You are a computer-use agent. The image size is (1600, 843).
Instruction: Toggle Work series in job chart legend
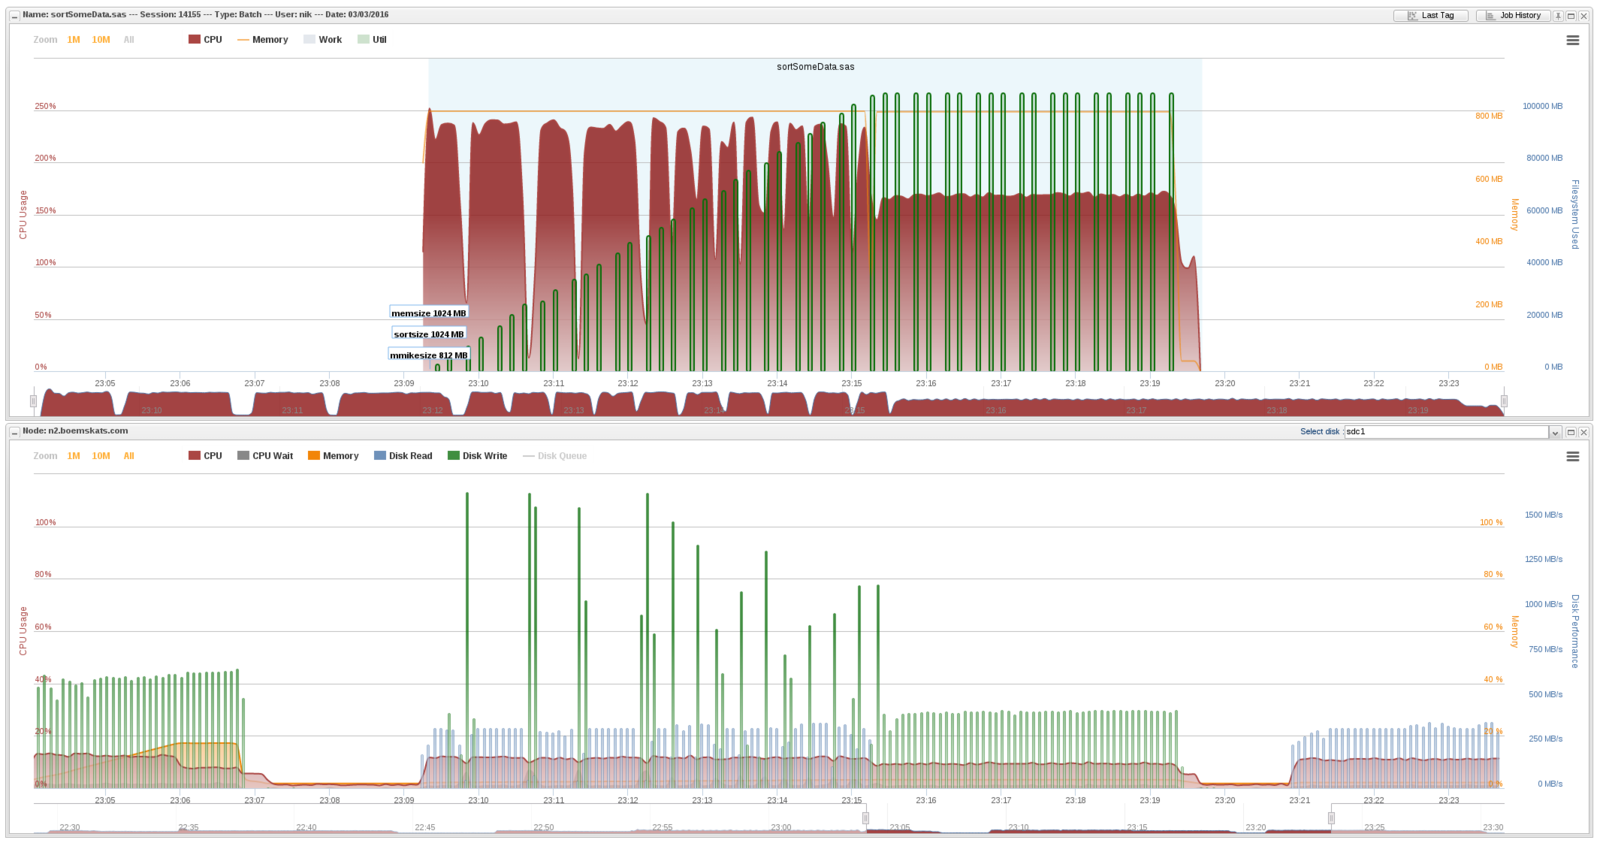[x=323, y=40]
